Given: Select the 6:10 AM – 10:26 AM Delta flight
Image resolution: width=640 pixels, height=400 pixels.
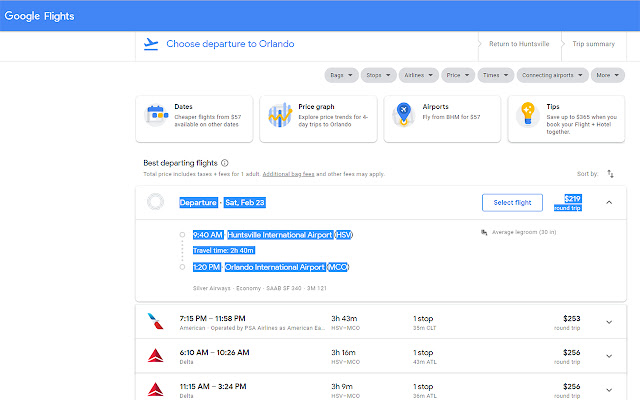Looking at the screenshot, I should (381, 356).
